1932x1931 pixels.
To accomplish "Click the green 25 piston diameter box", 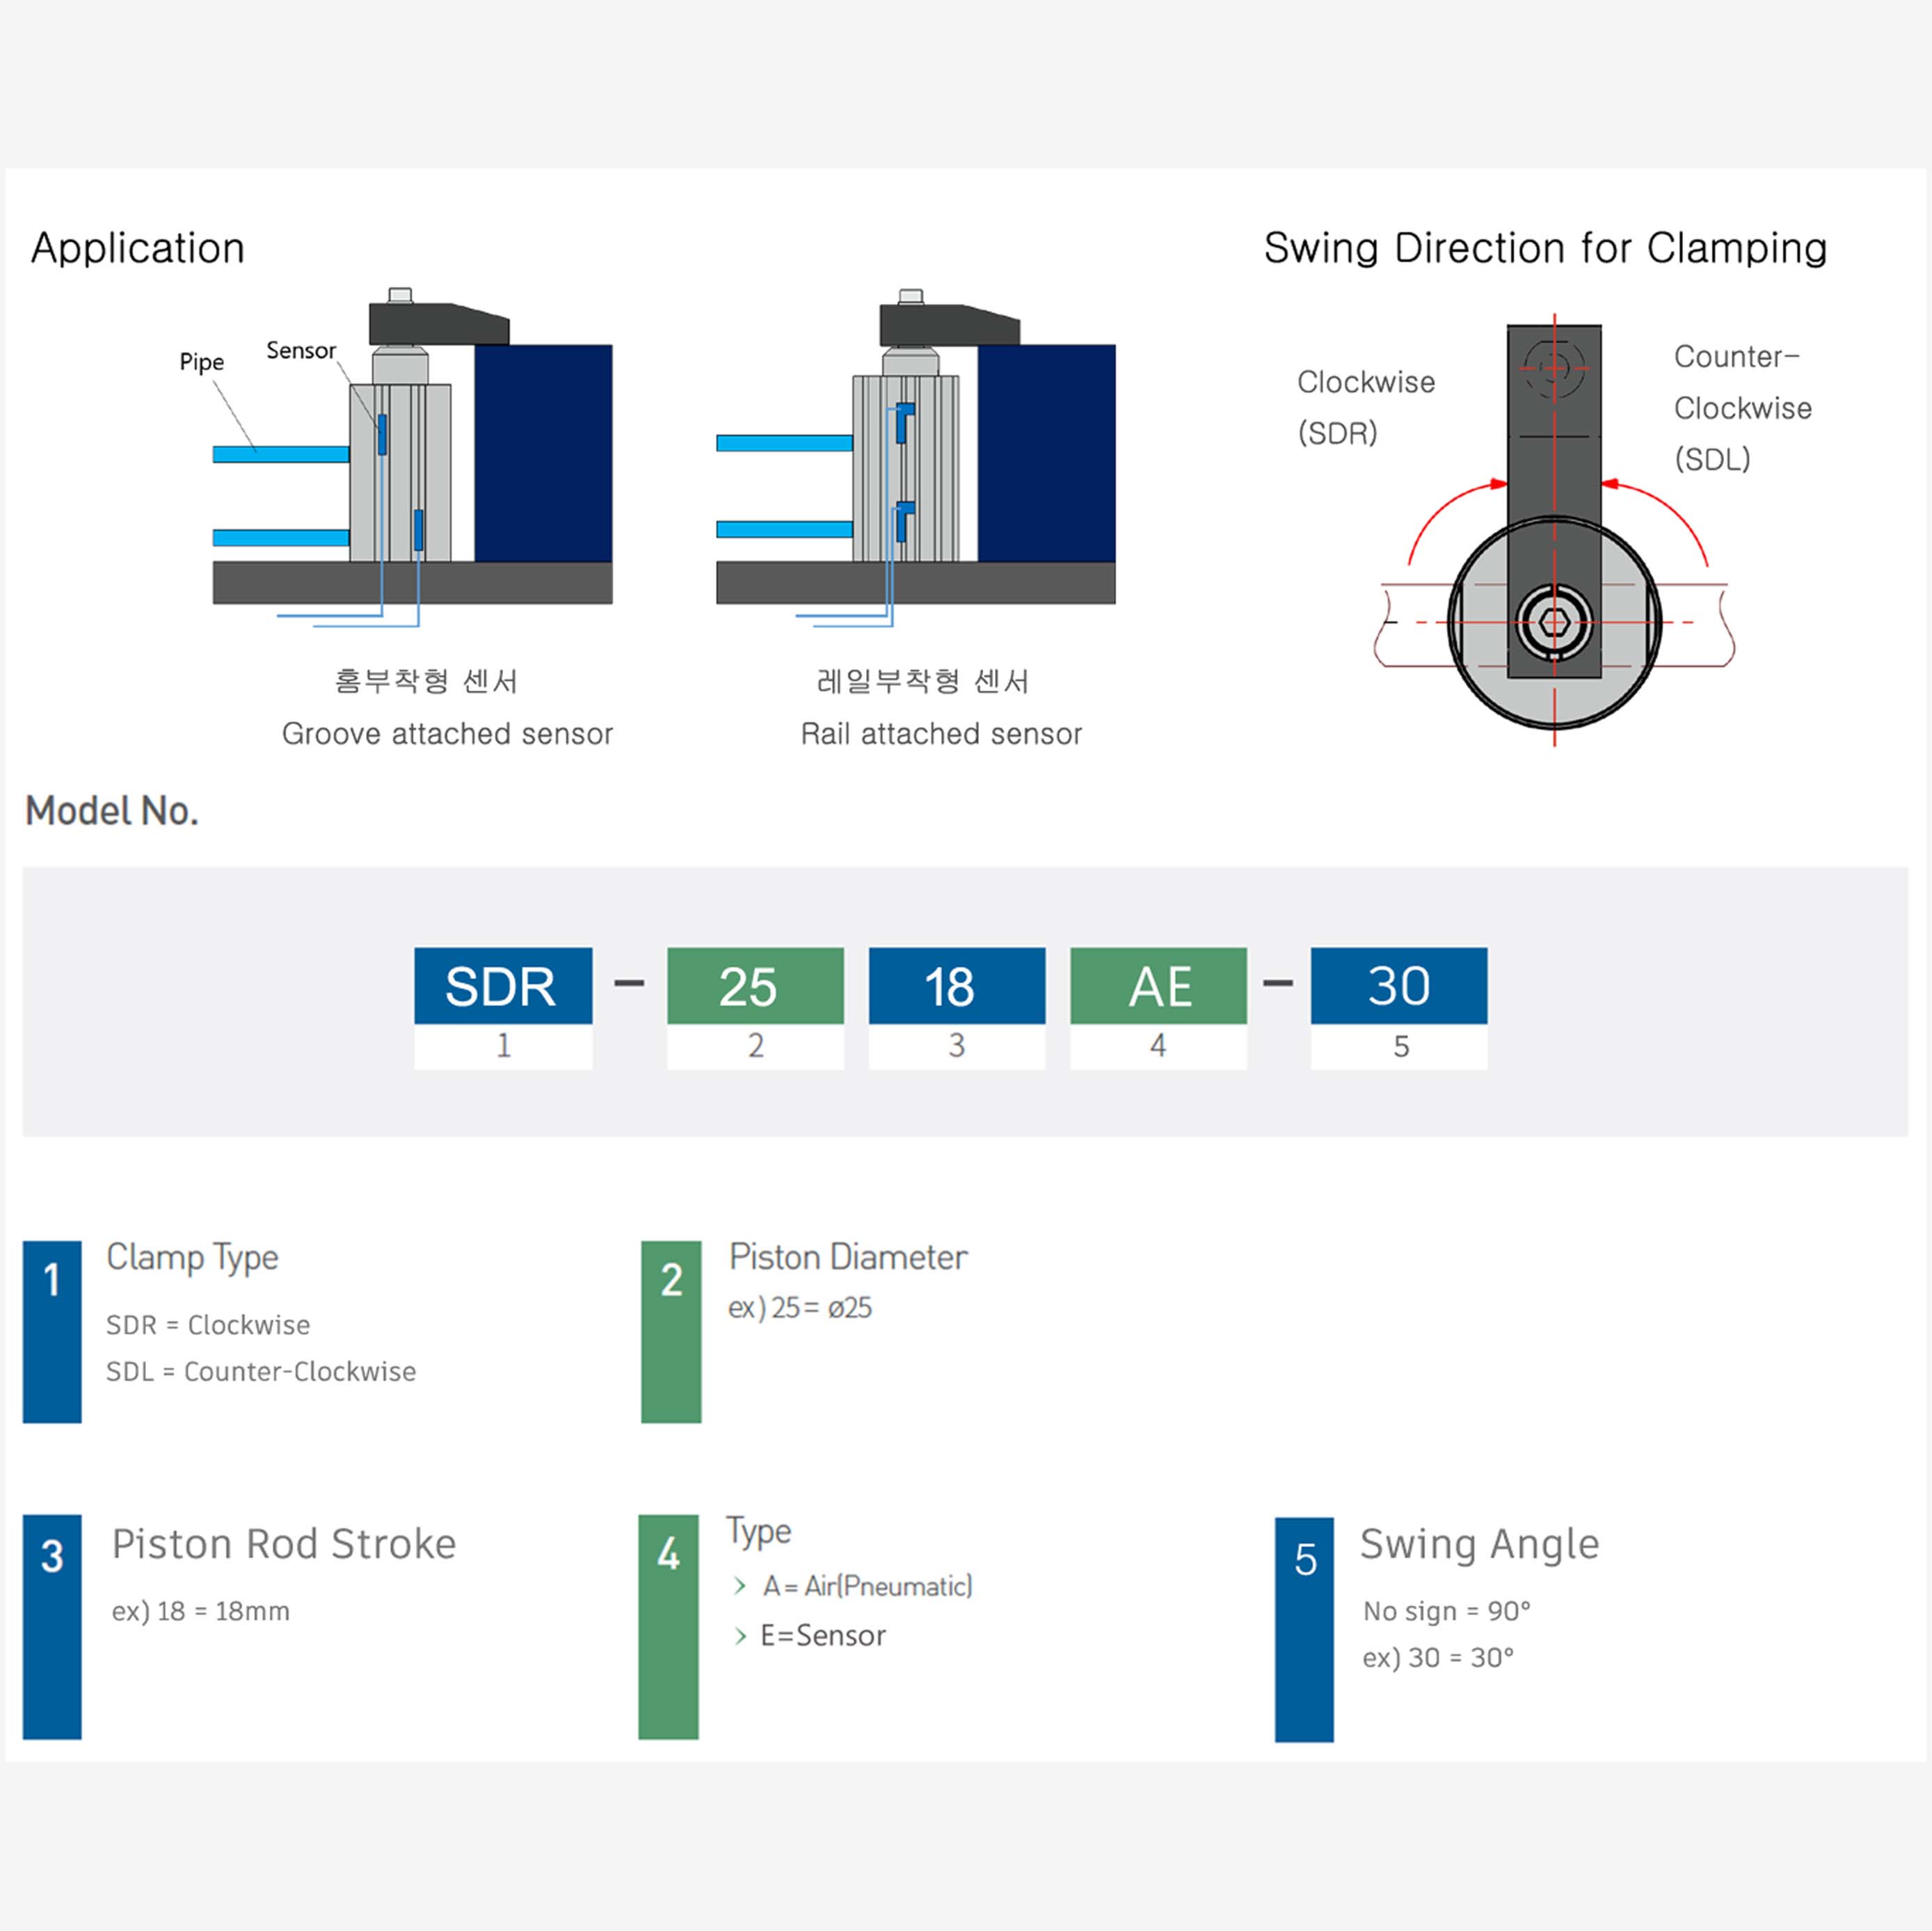I will (x=755, y=986).
